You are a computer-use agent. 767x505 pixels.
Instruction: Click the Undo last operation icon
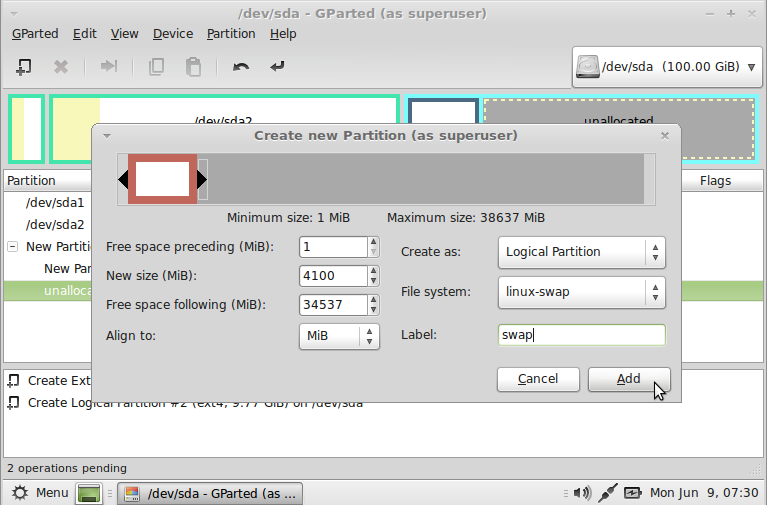[x=241, y=66]
